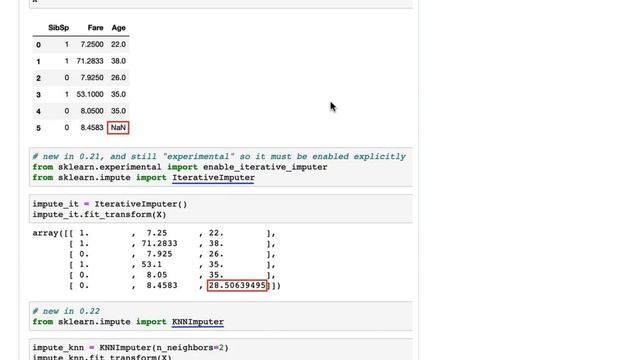Click the impute_it.fit_transform(X) line
Image resolution: width=640 pixels, height=360 pixels.
100,215
